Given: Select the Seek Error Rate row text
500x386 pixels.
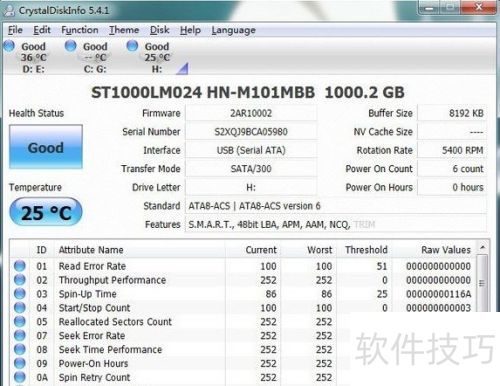Looking at the screenshot, I should pyautogui.click(x=92, y=336).
